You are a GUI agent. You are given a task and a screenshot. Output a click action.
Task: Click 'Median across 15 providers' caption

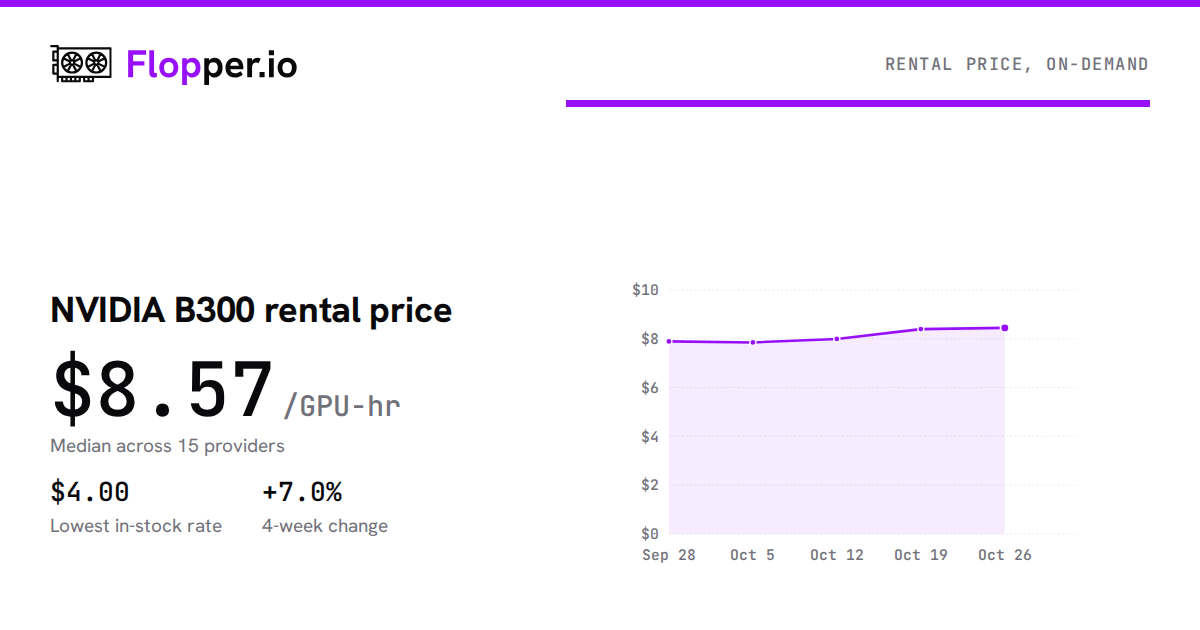click(x=167, y=446)
